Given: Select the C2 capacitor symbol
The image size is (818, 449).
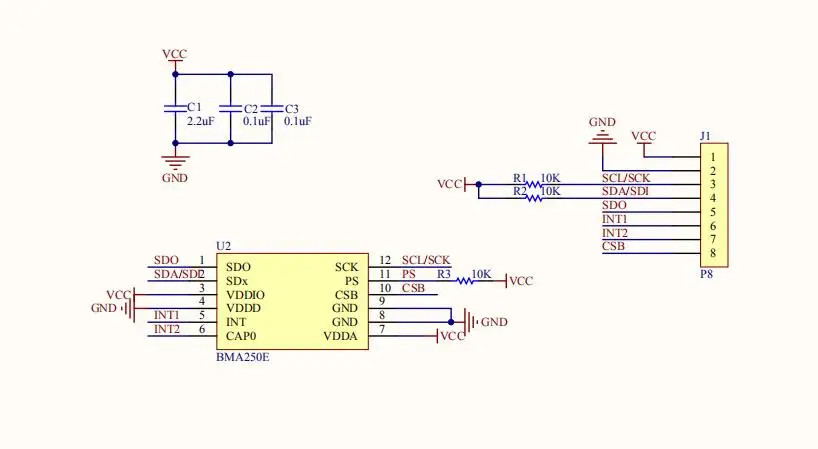Looking at the screenshot, I should click(x=230, y=108).
